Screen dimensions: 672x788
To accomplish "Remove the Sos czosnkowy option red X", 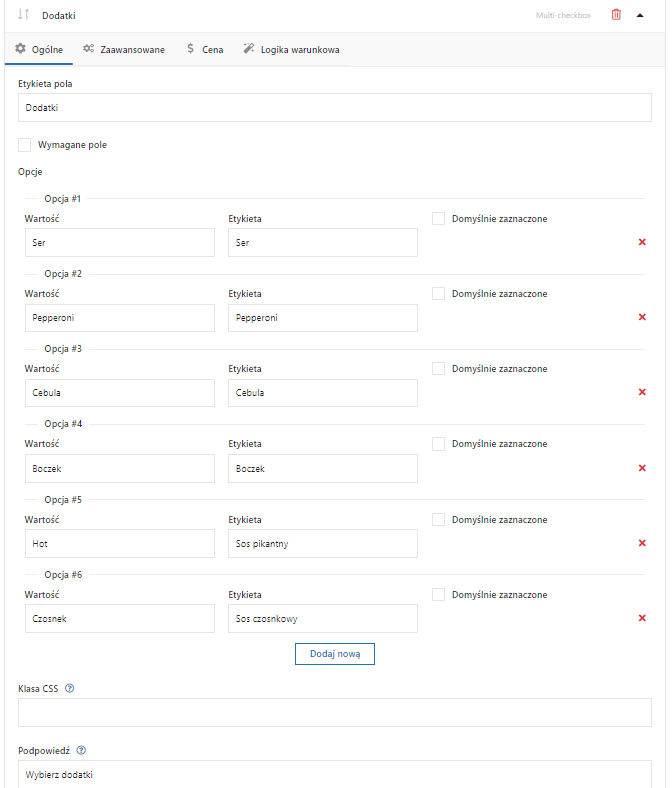I will (x=642, y=618).
